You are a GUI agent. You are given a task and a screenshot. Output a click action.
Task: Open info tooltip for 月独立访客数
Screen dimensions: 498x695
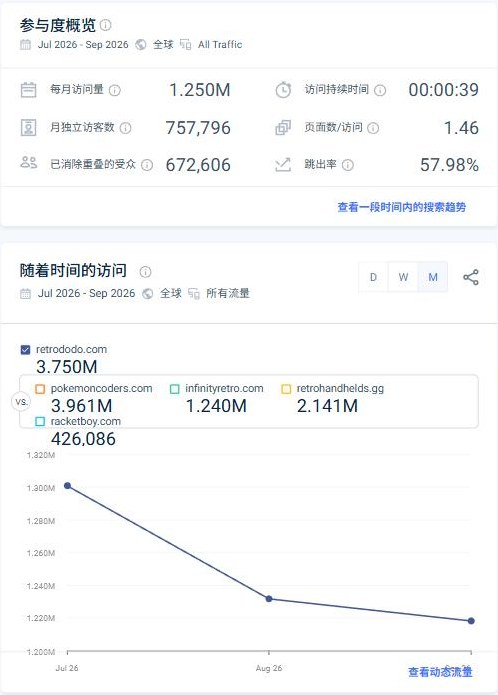coord(126,128)
